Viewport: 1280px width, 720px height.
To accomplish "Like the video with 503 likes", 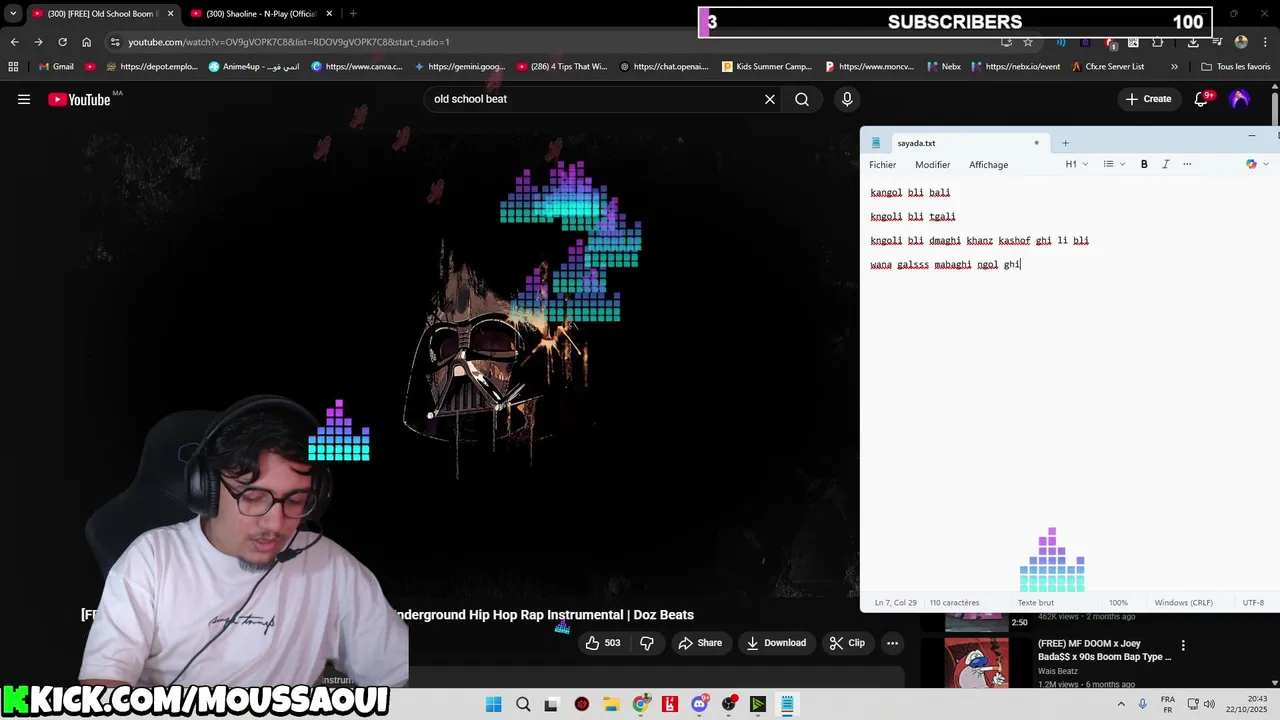I will click(603, 643).
